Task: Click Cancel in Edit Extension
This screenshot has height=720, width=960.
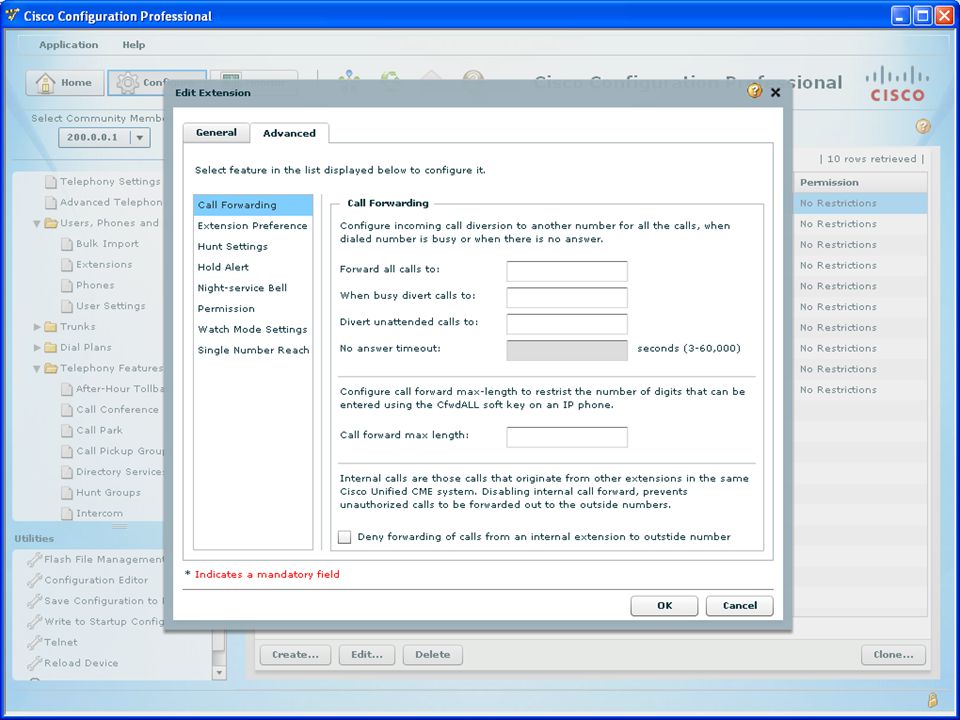Action: (x=740, y=606)
